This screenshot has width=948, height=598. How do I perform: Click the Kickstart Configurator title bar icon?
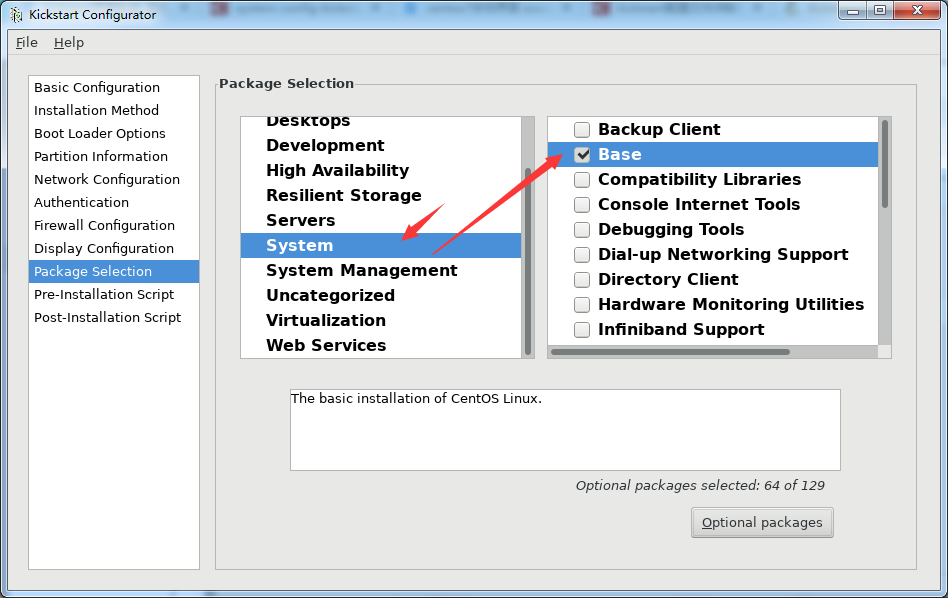[x=16, y=15]
